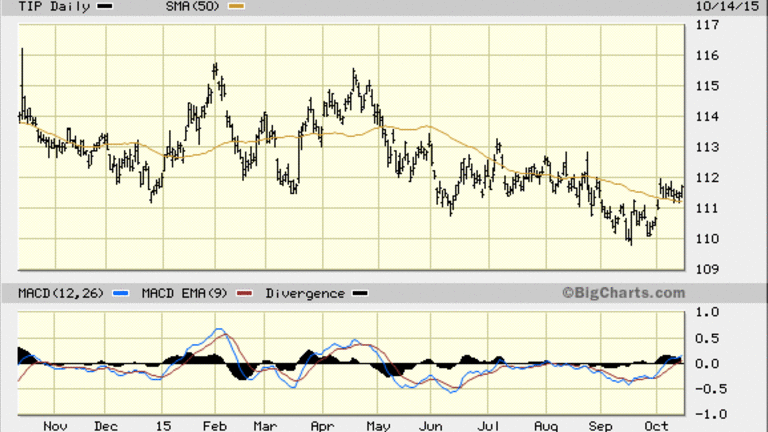Click the 'Jun' month label
768x432 pixels.
coord(431,426)
